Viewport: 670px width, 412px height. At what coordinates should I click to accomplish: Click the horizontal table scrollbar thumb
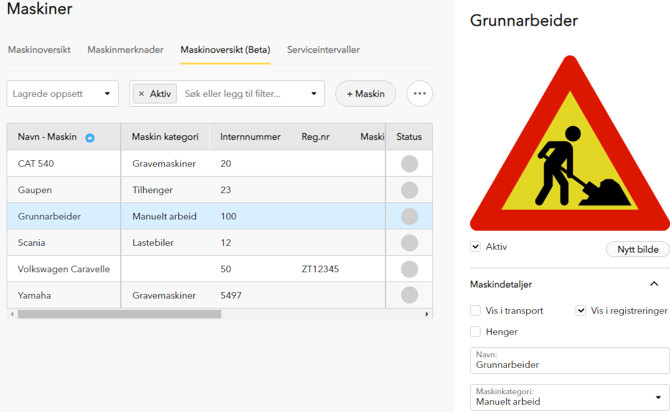(x=118, y=314)
